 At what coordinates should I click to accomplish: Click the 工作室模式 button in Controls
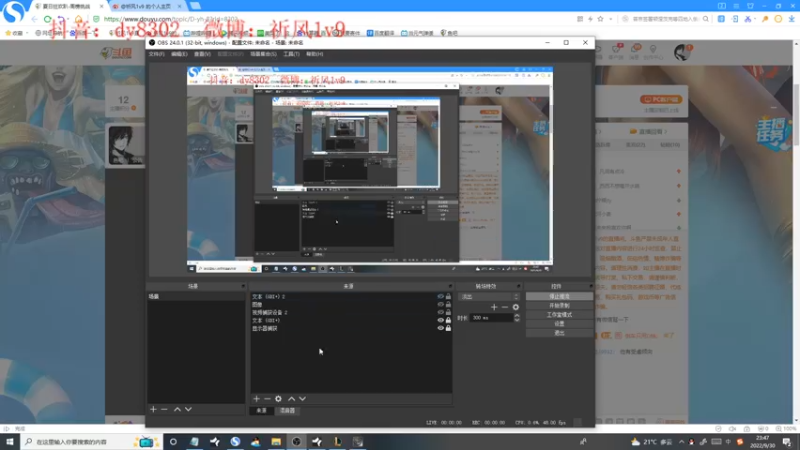pyautogui.click(x=559, y=315)
